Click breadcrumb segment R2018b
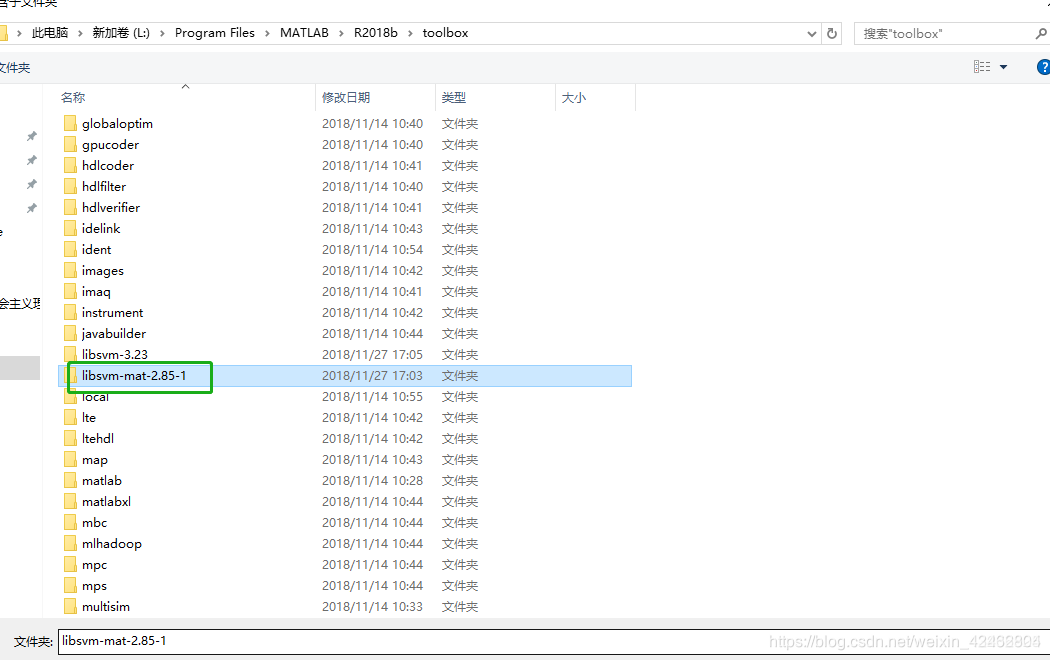This screenshot has width=1050, height=660. coord(376,33)
